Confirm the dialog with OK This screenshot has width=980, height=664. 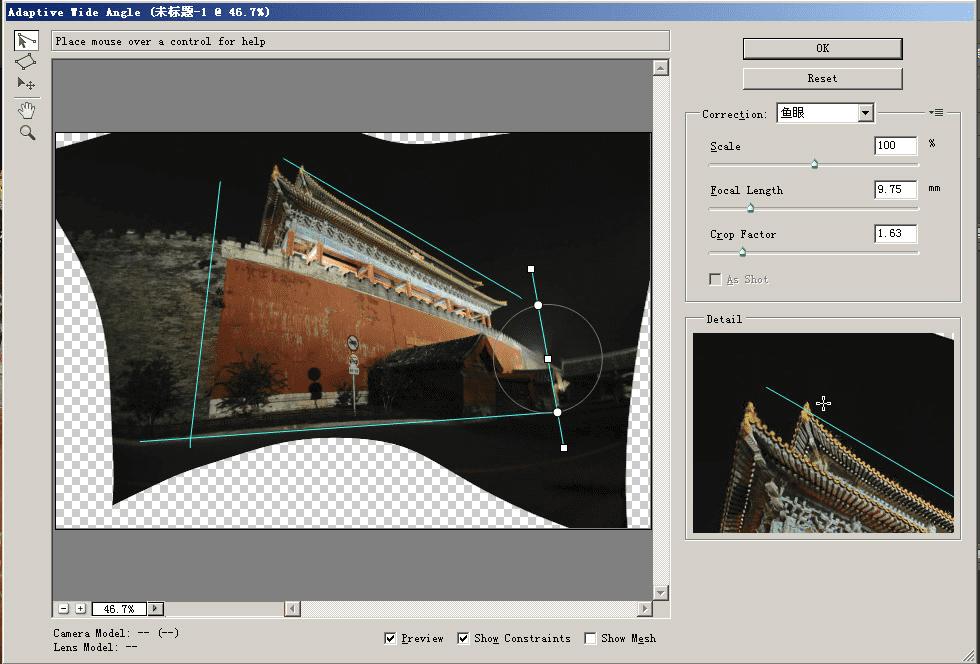point(822,48)
